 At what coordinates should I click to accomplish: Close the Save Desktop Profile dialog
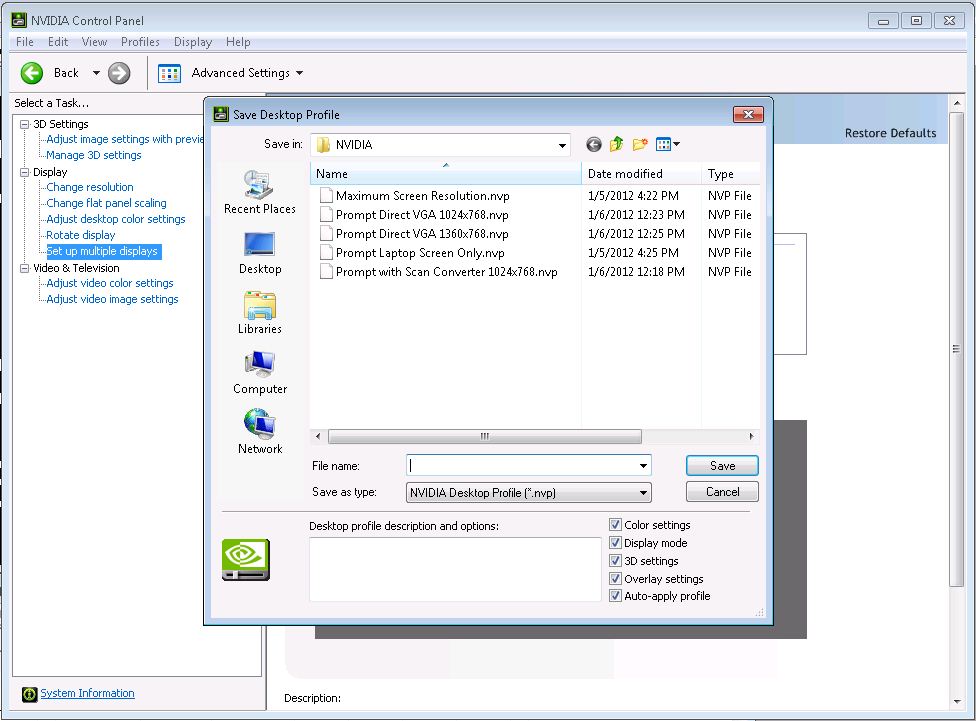(x=748, y=115)
